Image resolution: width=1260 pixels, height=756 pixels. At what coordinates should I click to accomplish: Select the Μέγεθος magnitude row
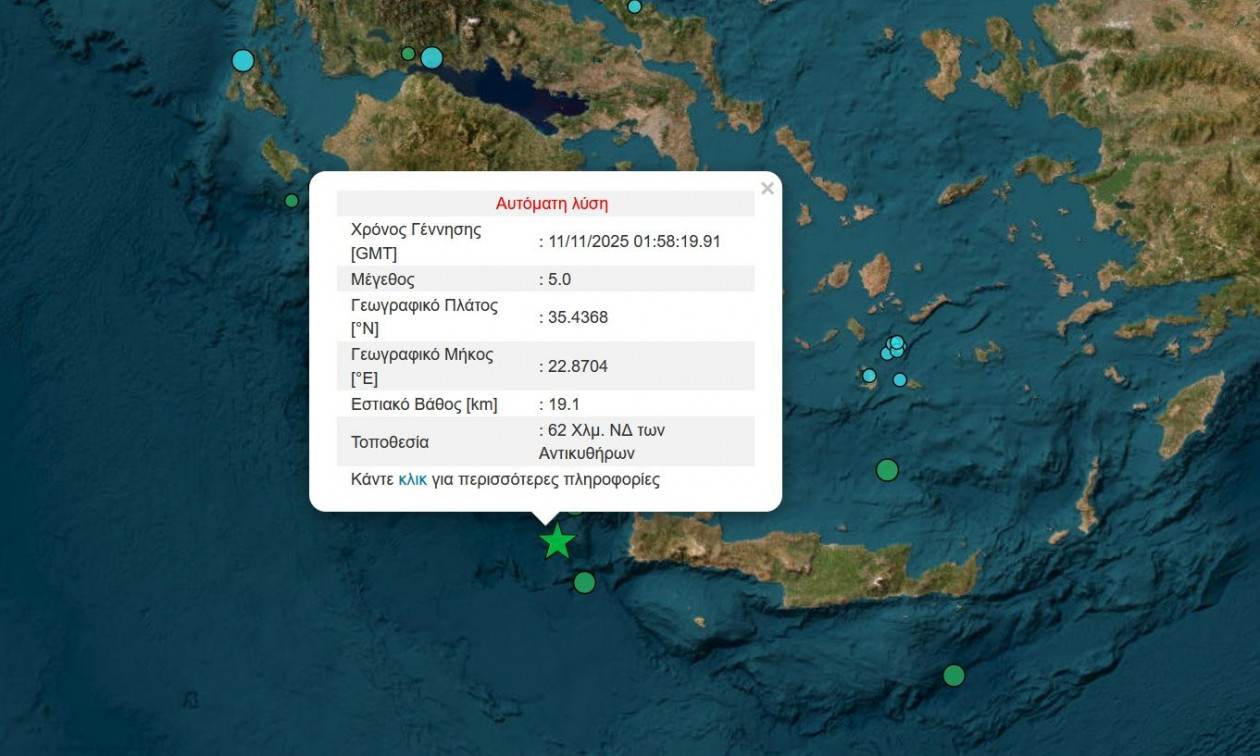click(440, 279)
